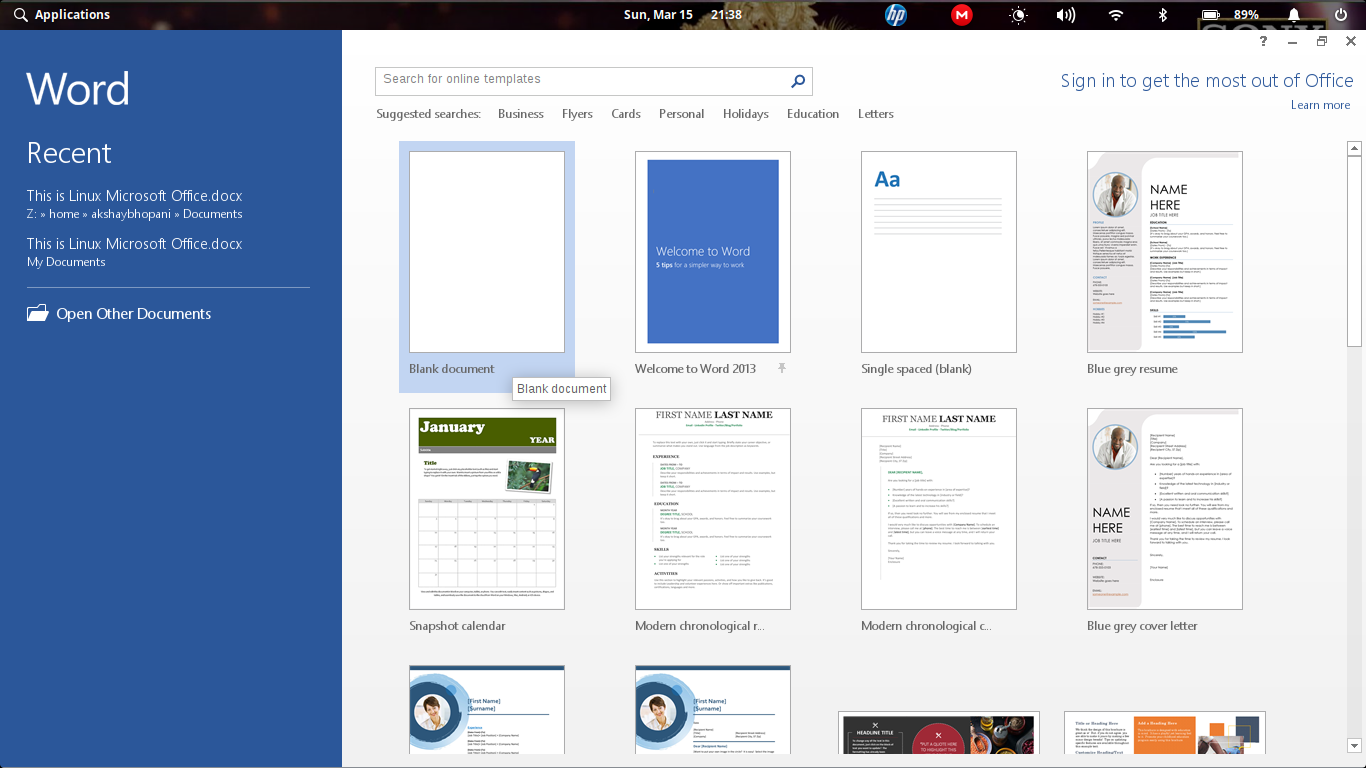Open the help question mark icon
The width and height of the screenshot is (1366, 768).
[1264, 41]
